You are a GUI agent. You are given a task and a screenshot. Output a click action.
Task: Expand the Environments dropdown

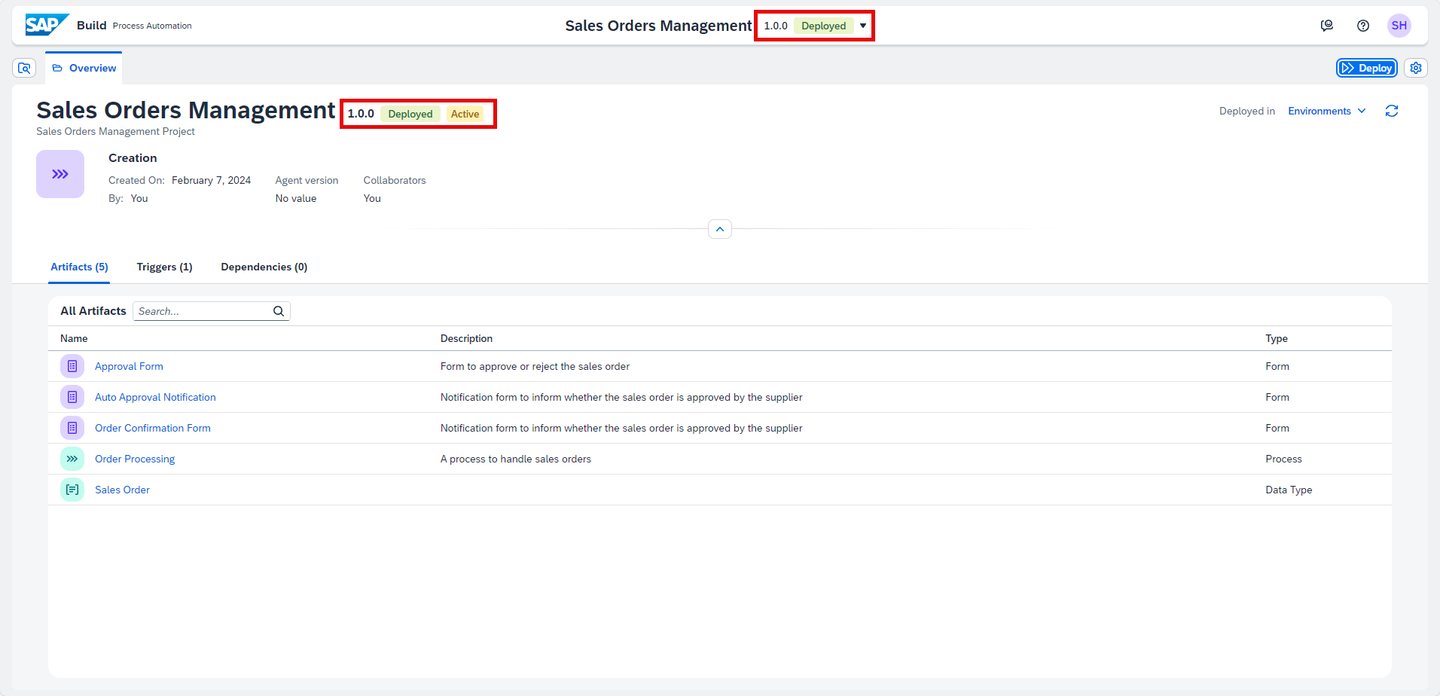[x=1327, y=111]
